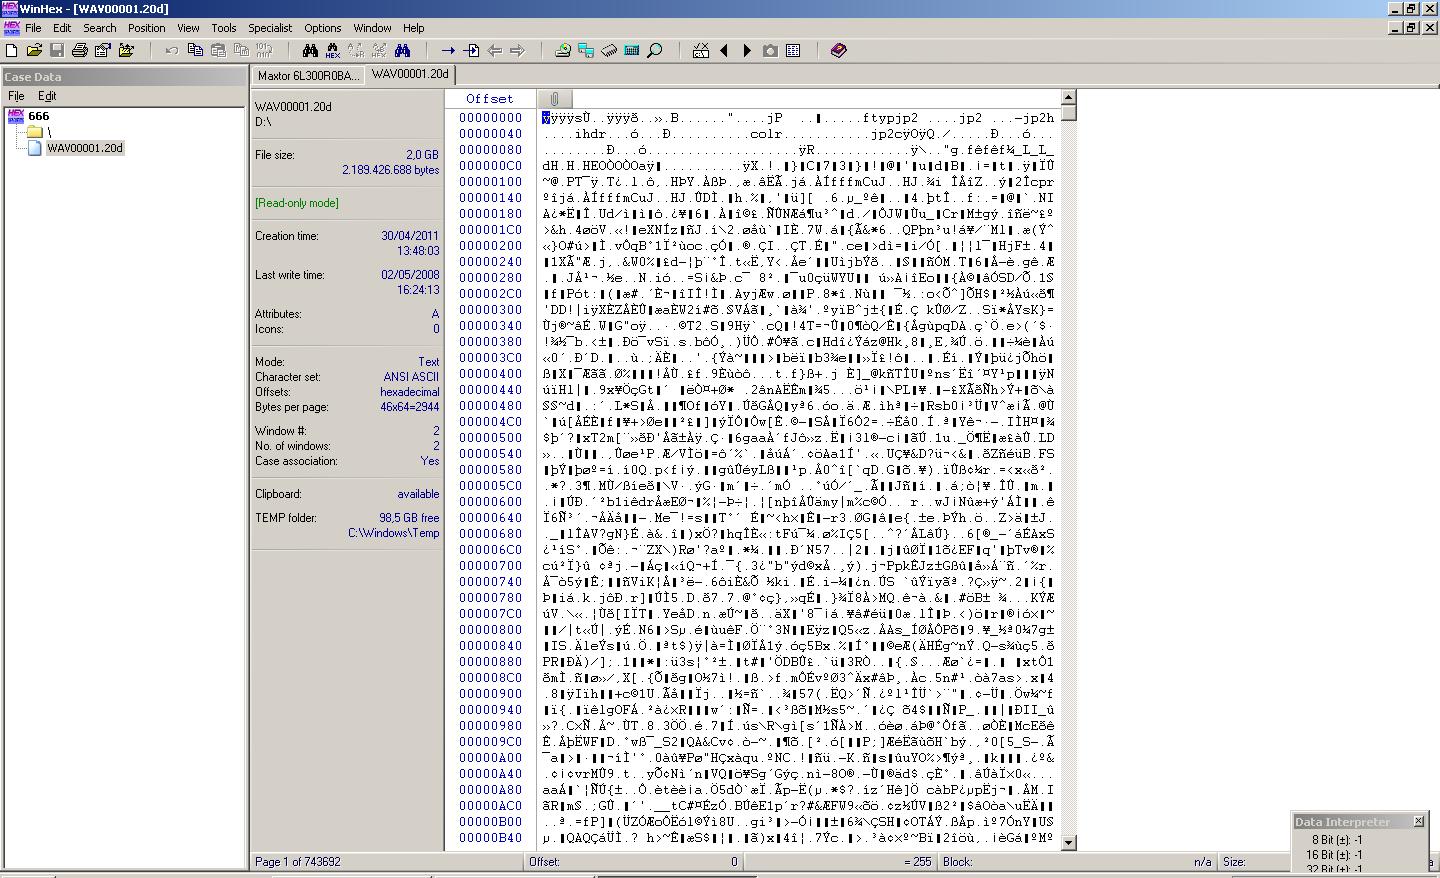Select the 666 case root icon

pyautogui.click(x=15, y=116)
